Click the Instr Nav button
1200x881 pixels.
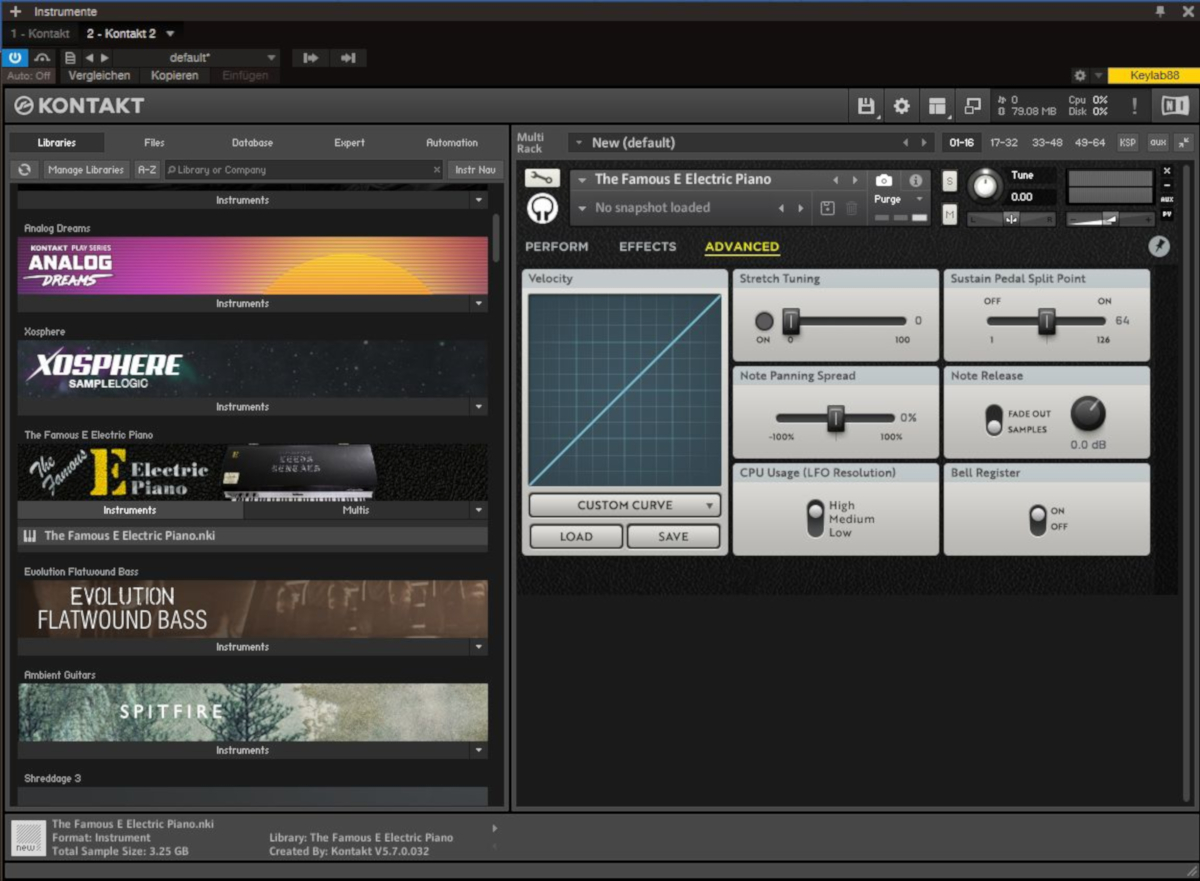475,170
